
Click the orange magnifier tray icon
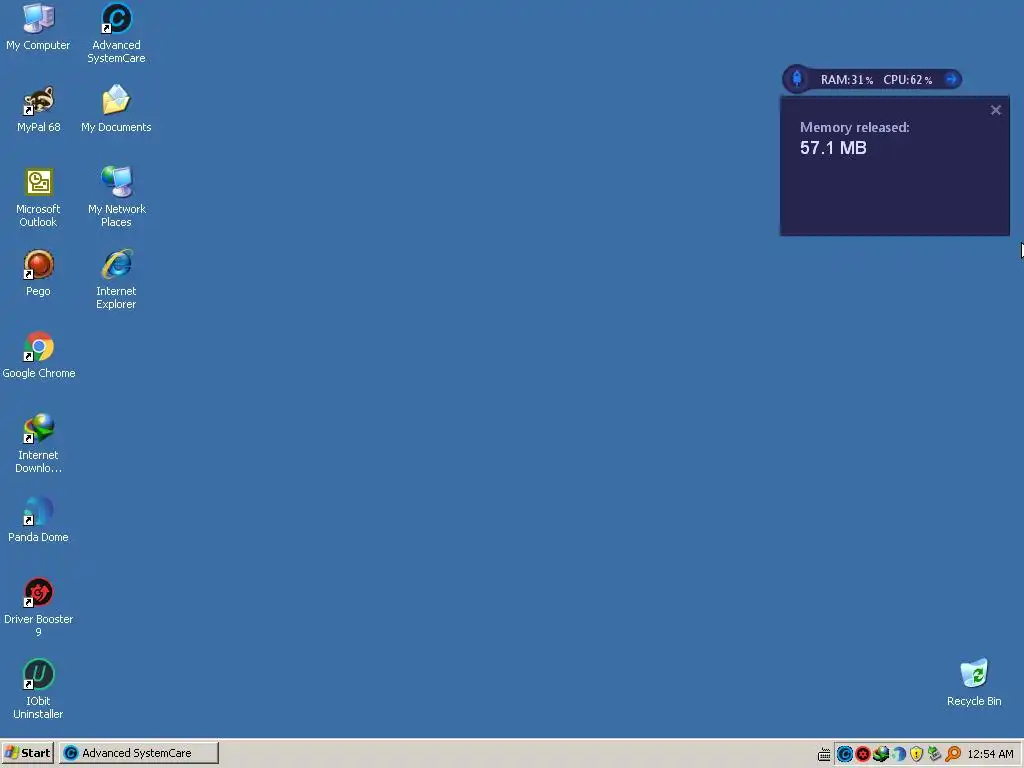click(x=953, y=754)
